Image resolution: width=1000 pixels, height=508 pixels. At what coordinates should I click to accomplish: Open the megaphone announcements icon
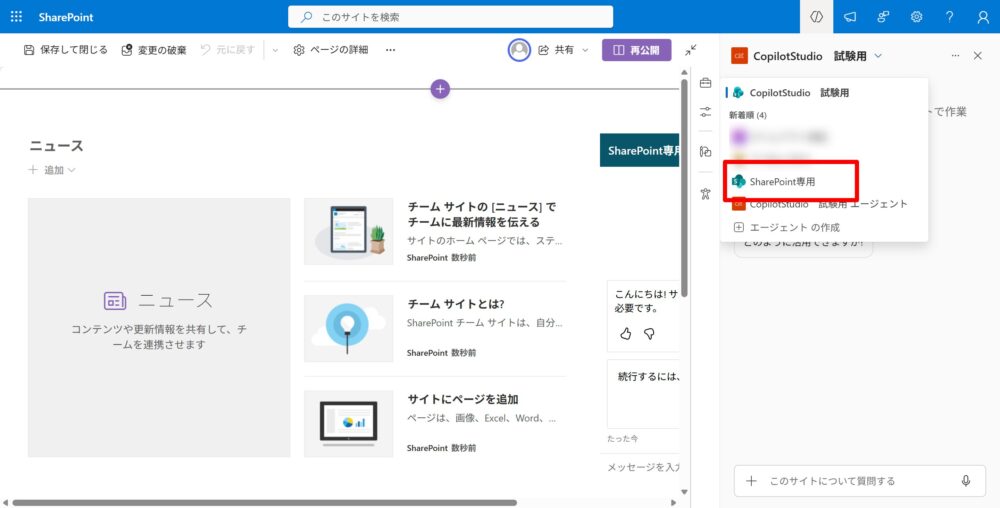[850, 17]
